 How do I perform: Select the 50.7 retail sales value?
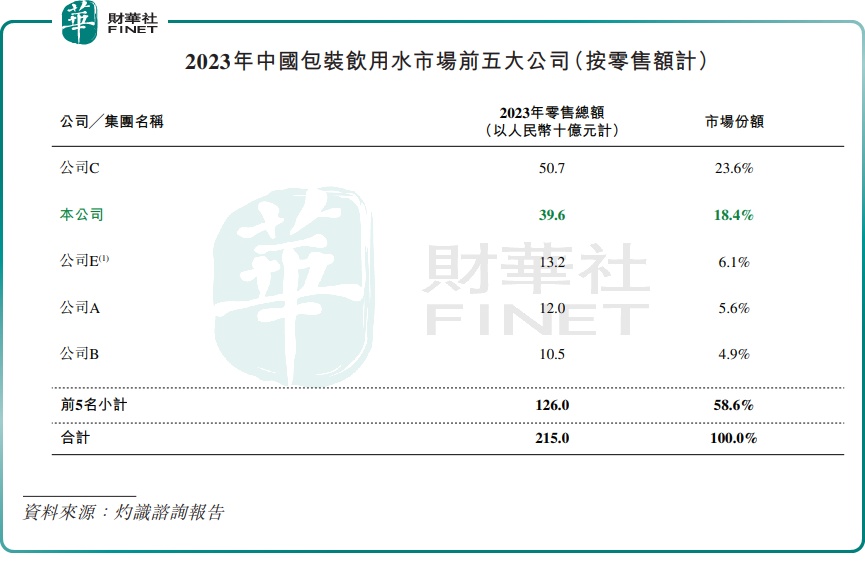pos(551,169)
